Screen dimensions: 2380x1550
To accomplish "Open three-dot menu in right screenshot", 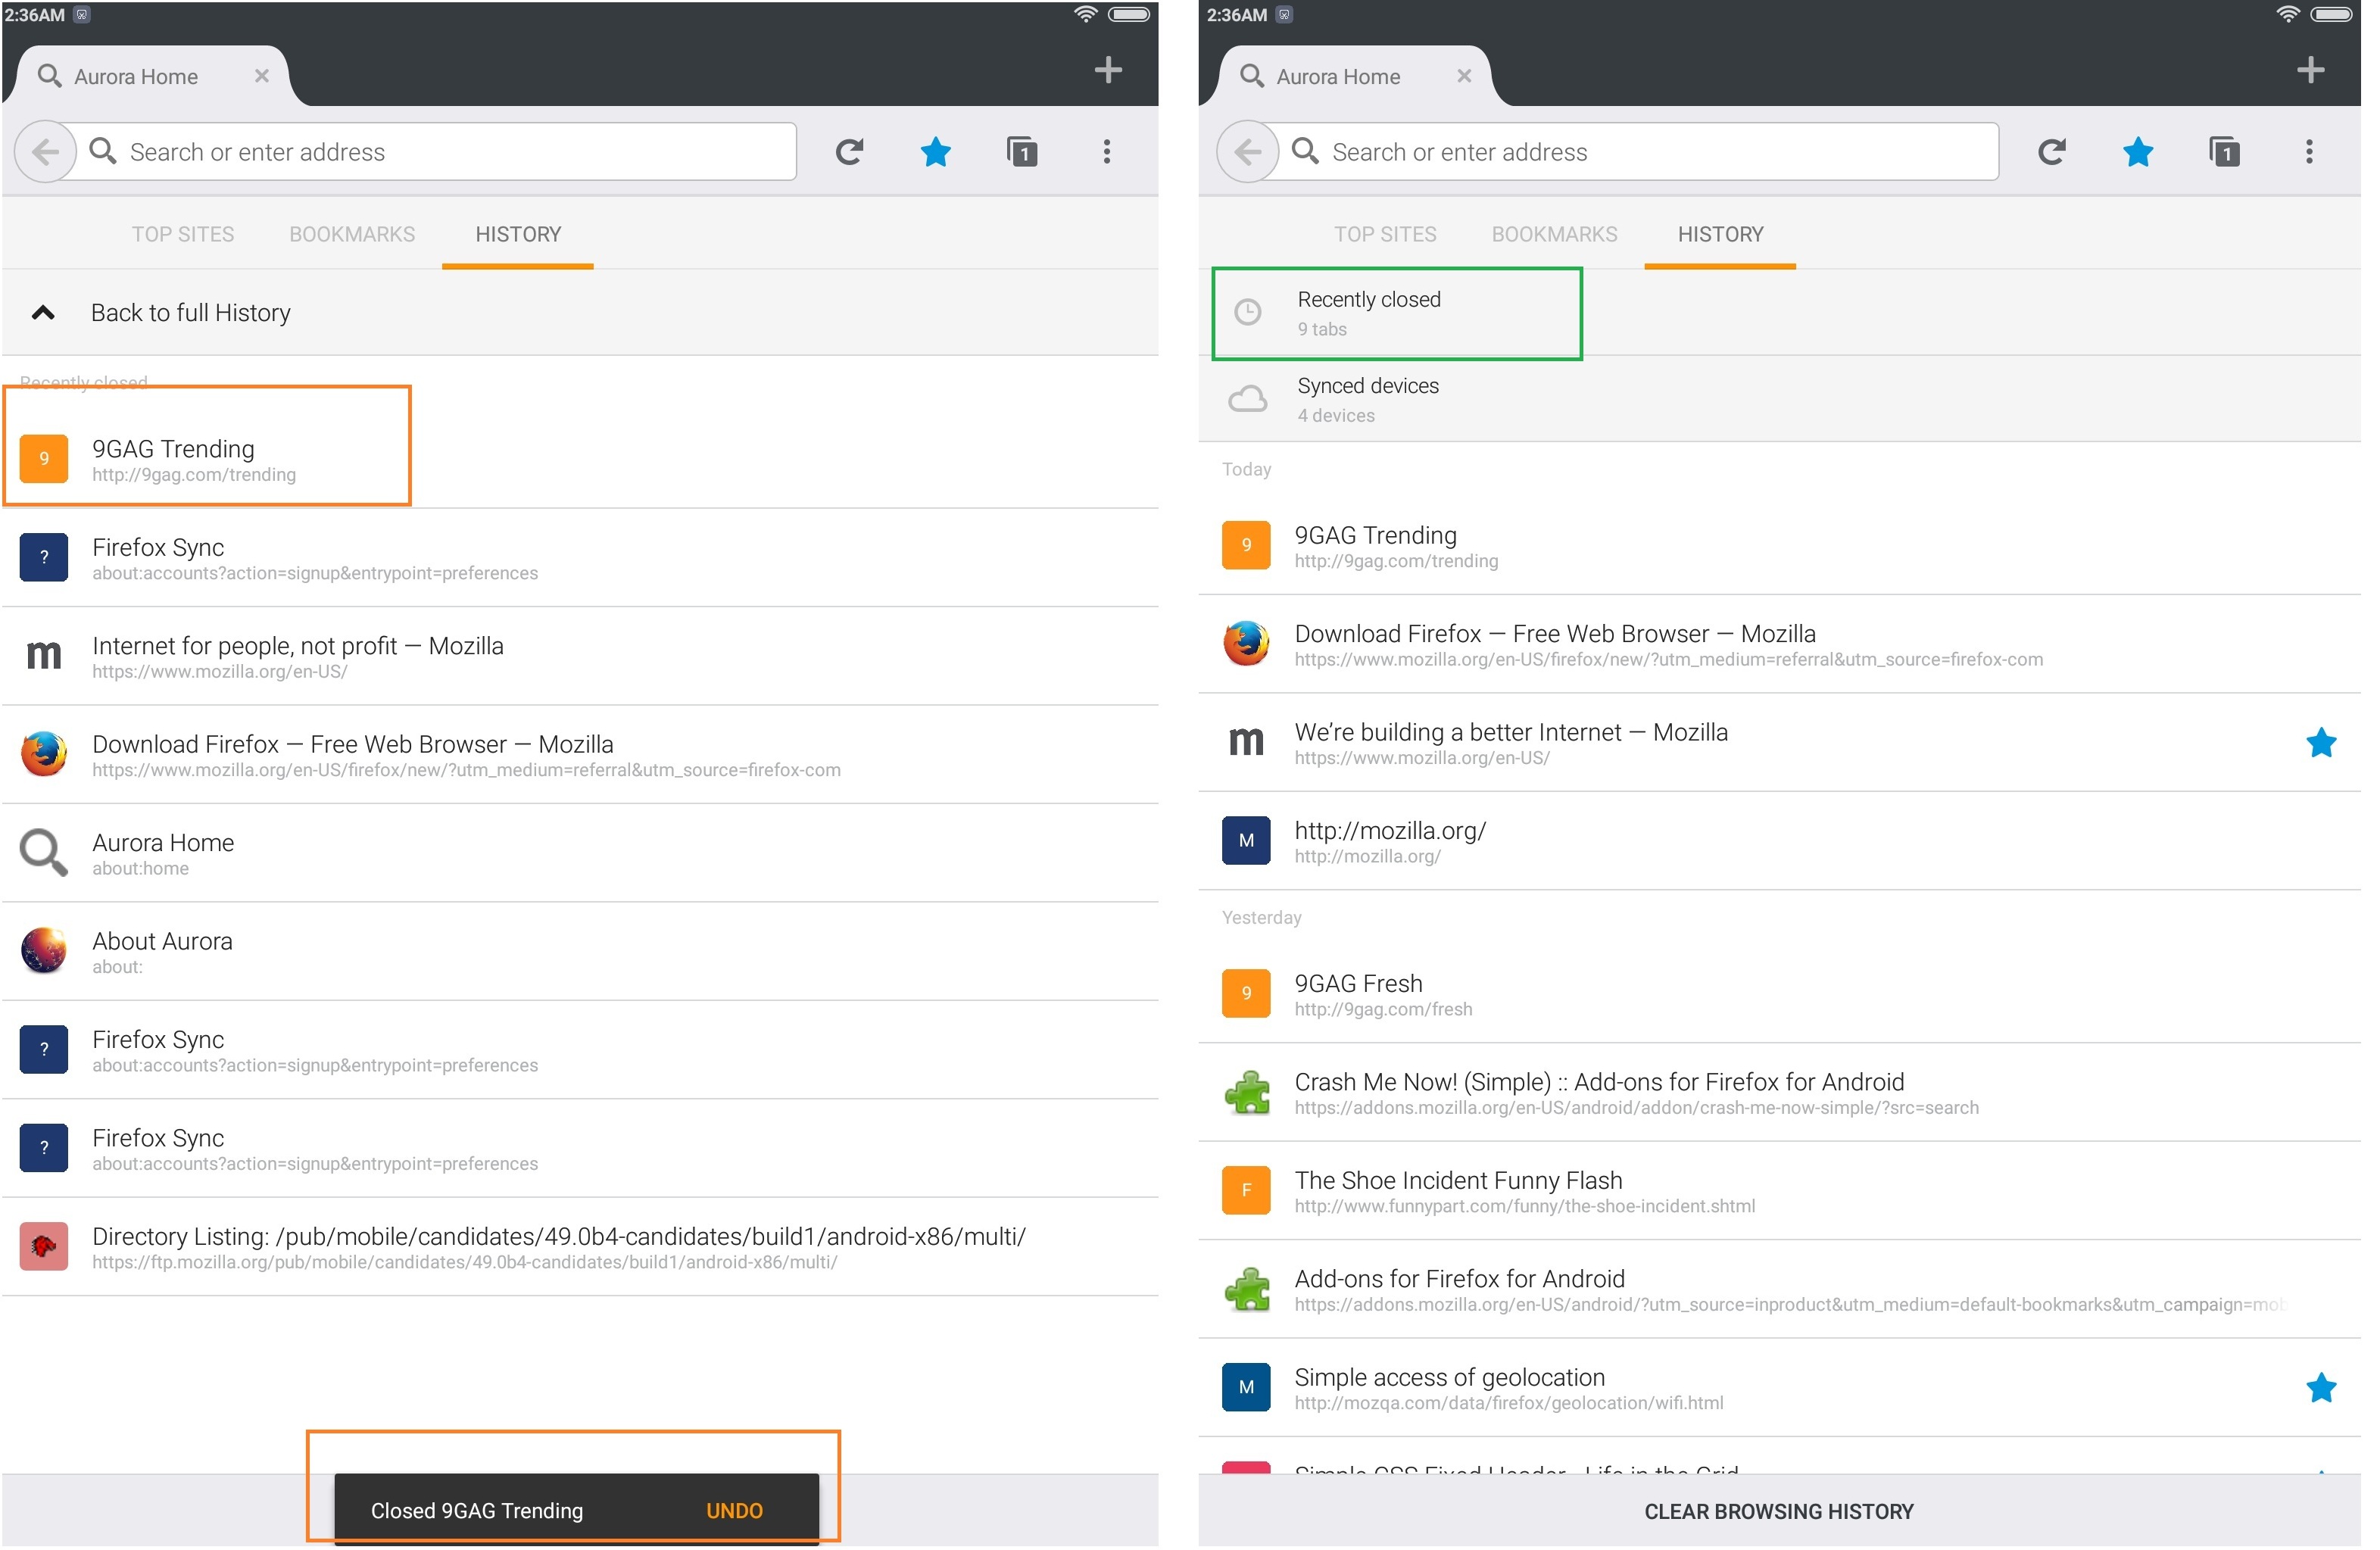I will [2309, 152].
